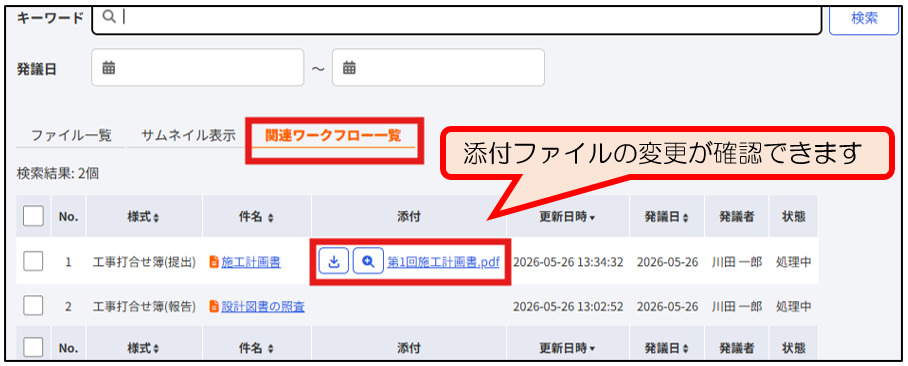This screenshot has width=908, height=366.
Task: Click the 状態 column header in top header
Action: click(x=793, y=217)
